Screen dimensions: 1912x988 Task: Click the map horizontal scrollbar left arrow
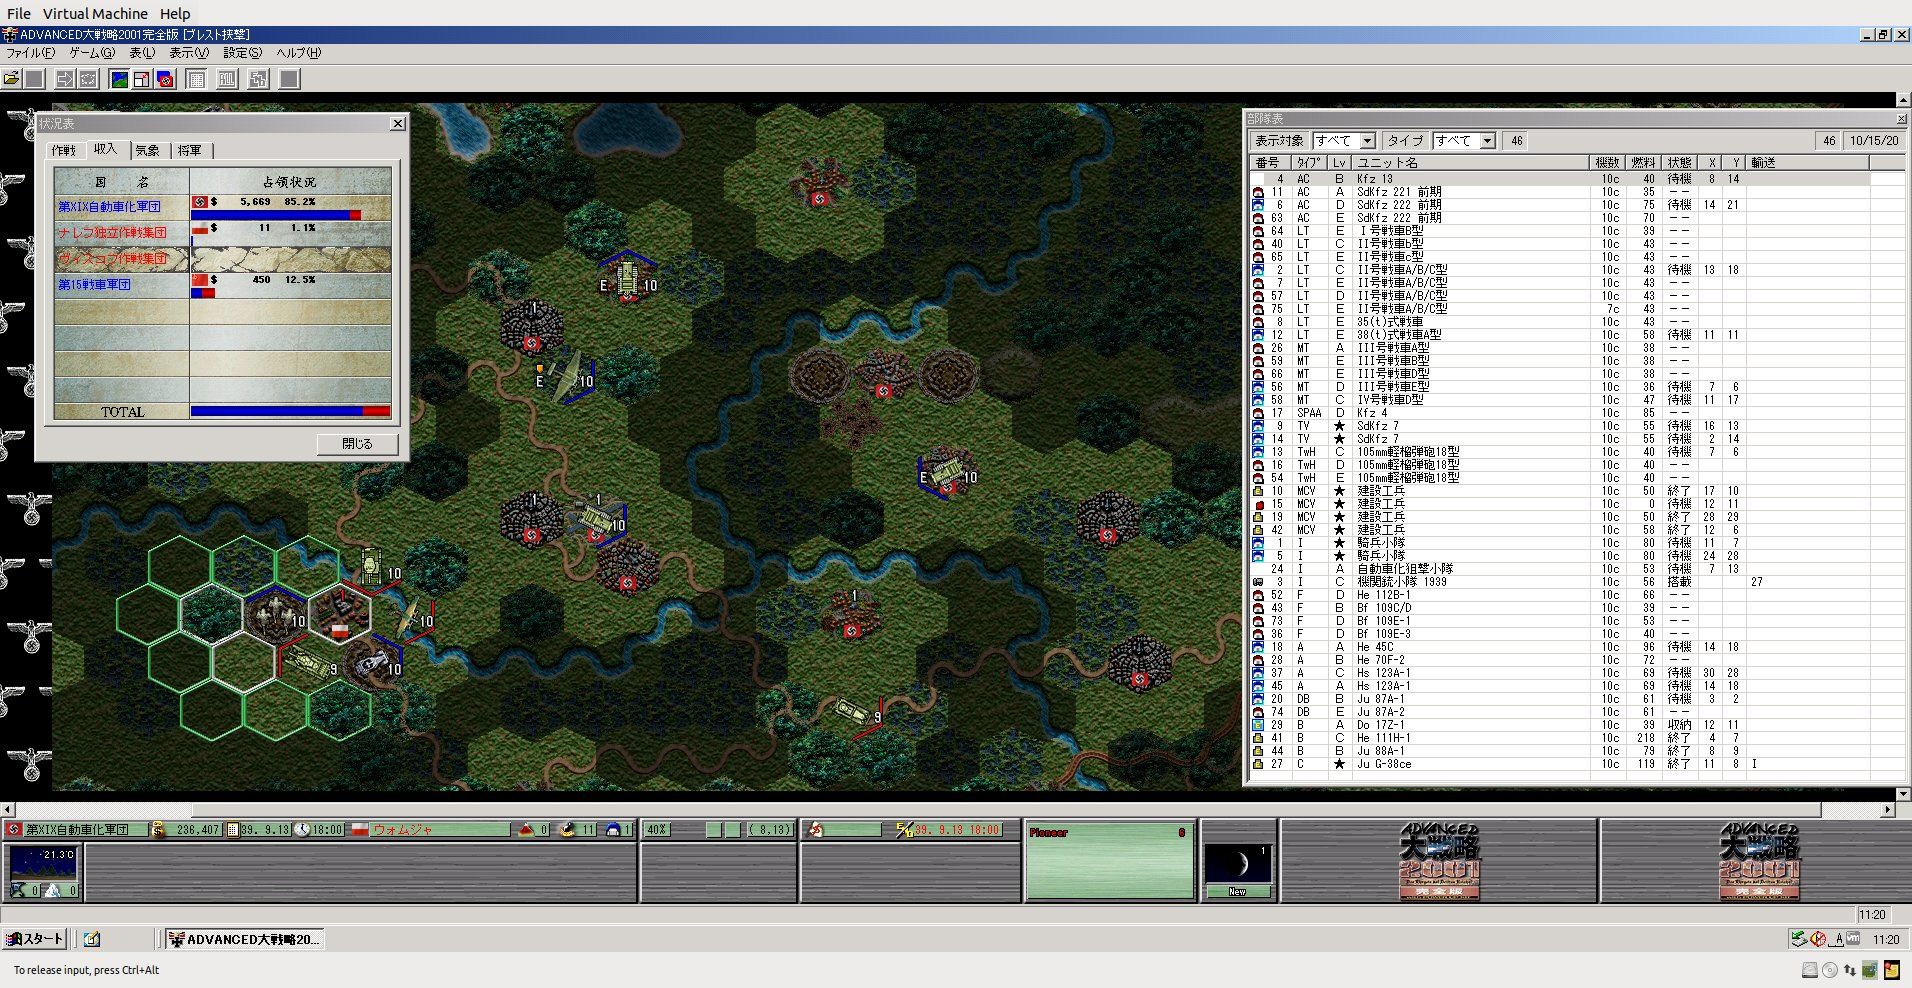pos(7,809)
